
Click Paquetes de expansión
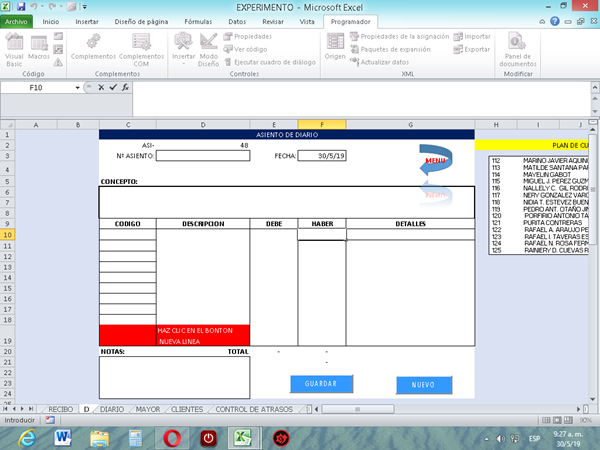390,49
